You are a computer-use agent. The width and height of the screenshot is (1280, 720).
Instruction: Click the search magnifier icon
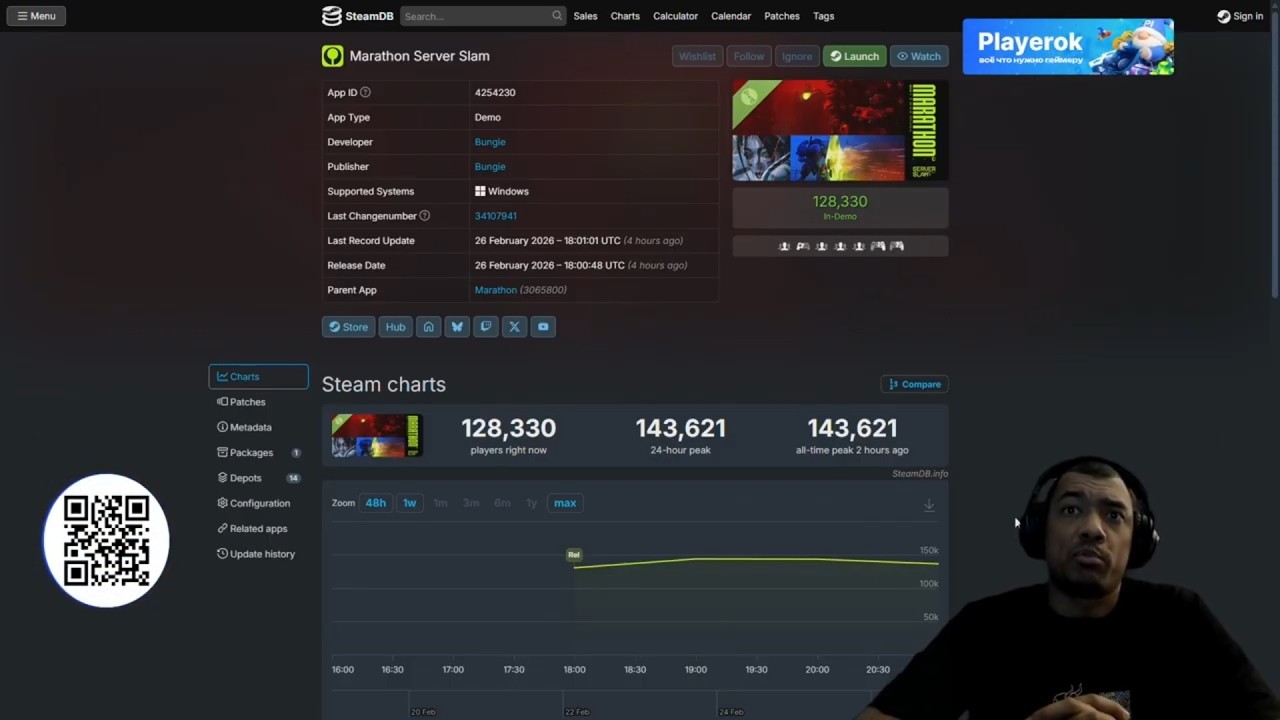pos(557,16)
